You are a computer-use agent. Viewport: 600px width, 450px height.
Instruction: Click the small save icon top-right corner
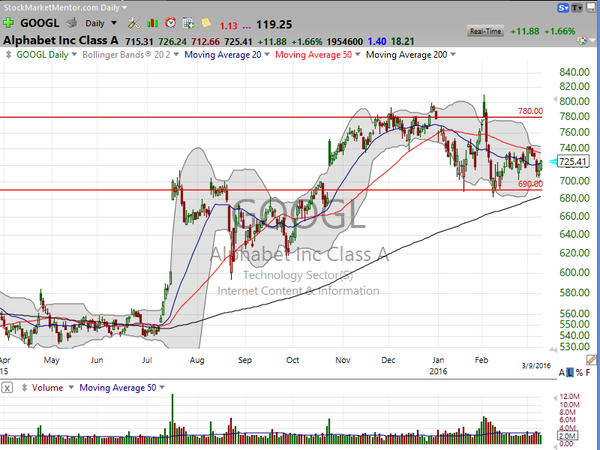pyautogui.click(x=592, y=7)
